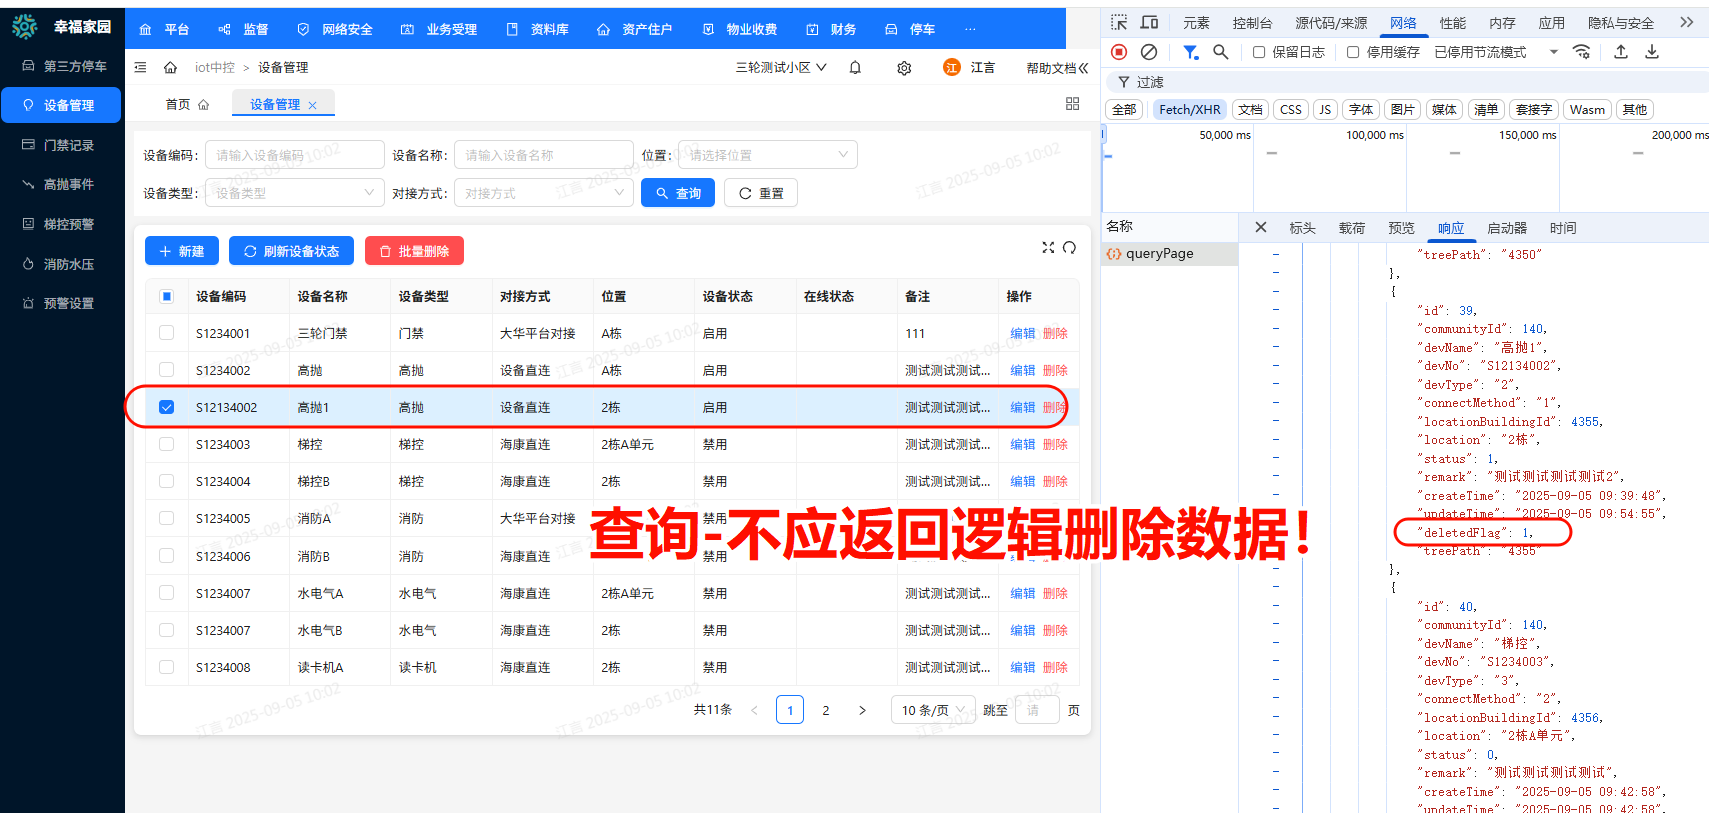This screenshot has width=1709, height=813.
Task: Stop recording network activity
Action: (1119, 52)
